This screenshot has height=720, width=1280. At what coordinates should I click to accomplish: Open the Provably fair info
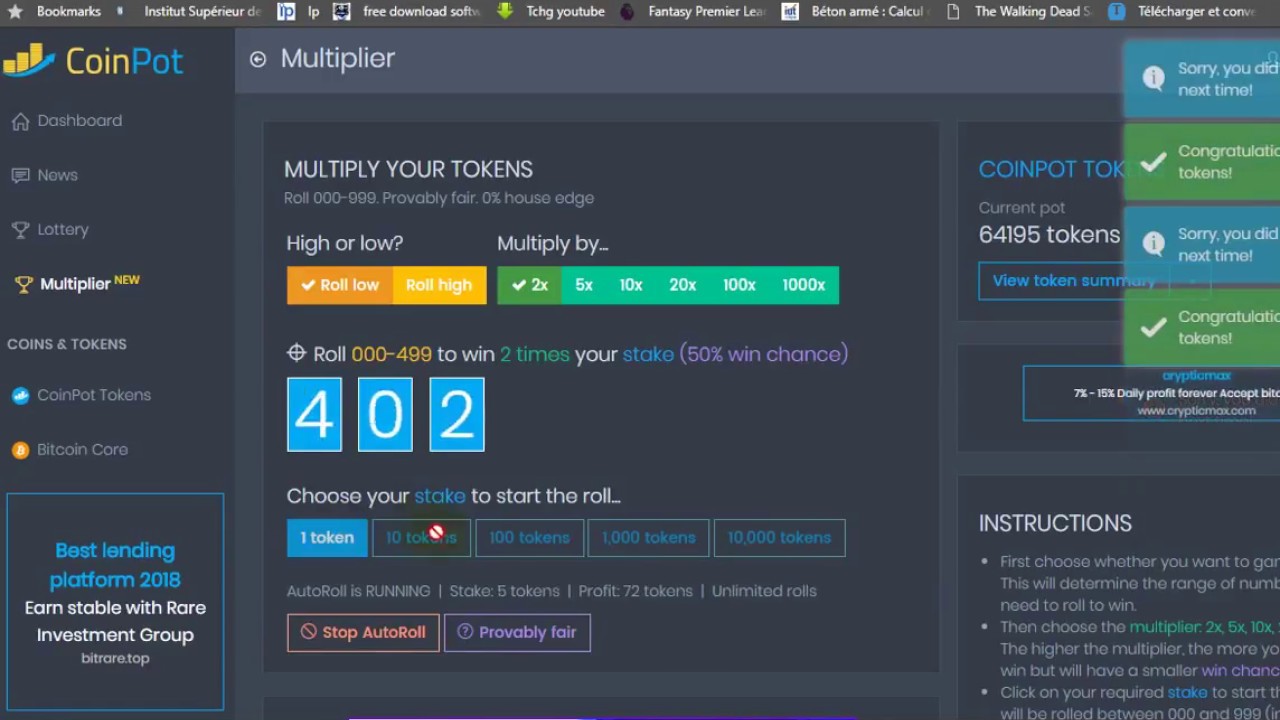pyautogui.click(x=517, y=633)
